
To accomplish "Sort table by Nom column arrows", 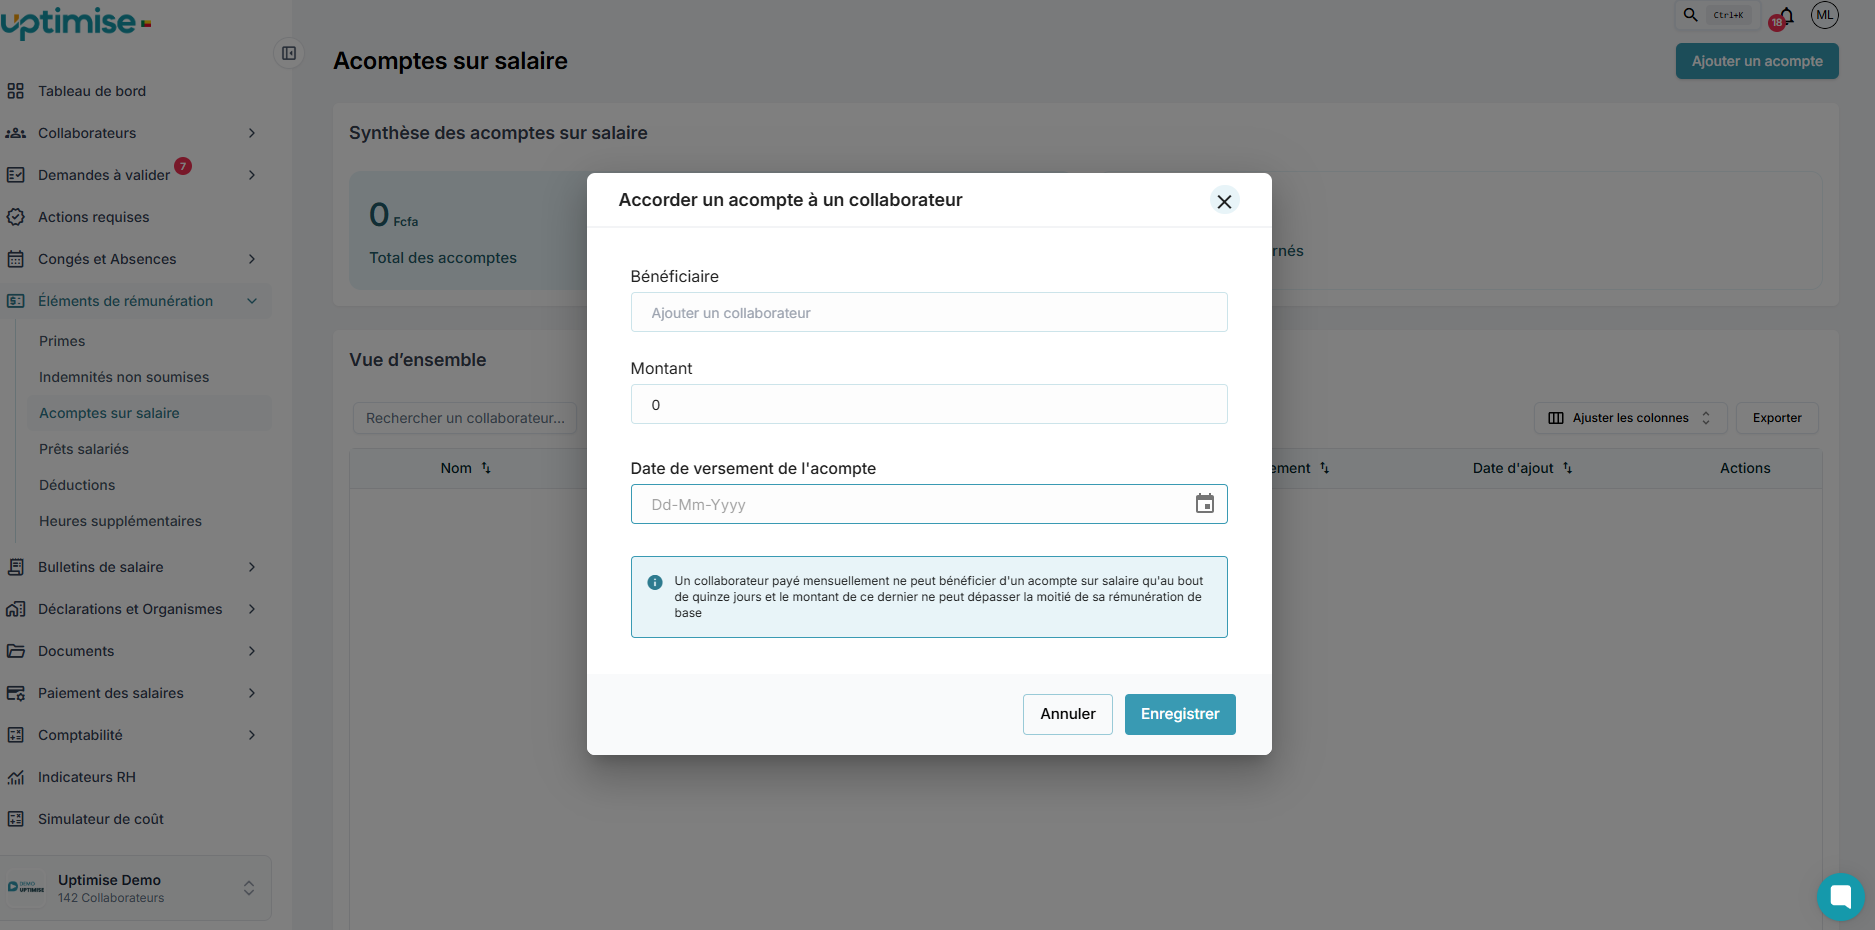I will click(x=486, y=468).
